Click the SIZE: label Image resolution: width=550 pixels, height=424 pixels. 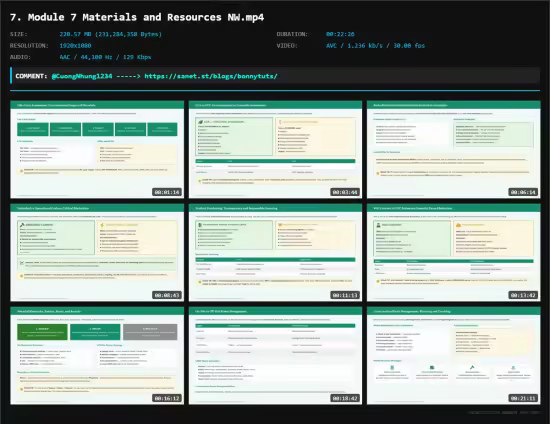pyautogui.click(x=19, y=34)
